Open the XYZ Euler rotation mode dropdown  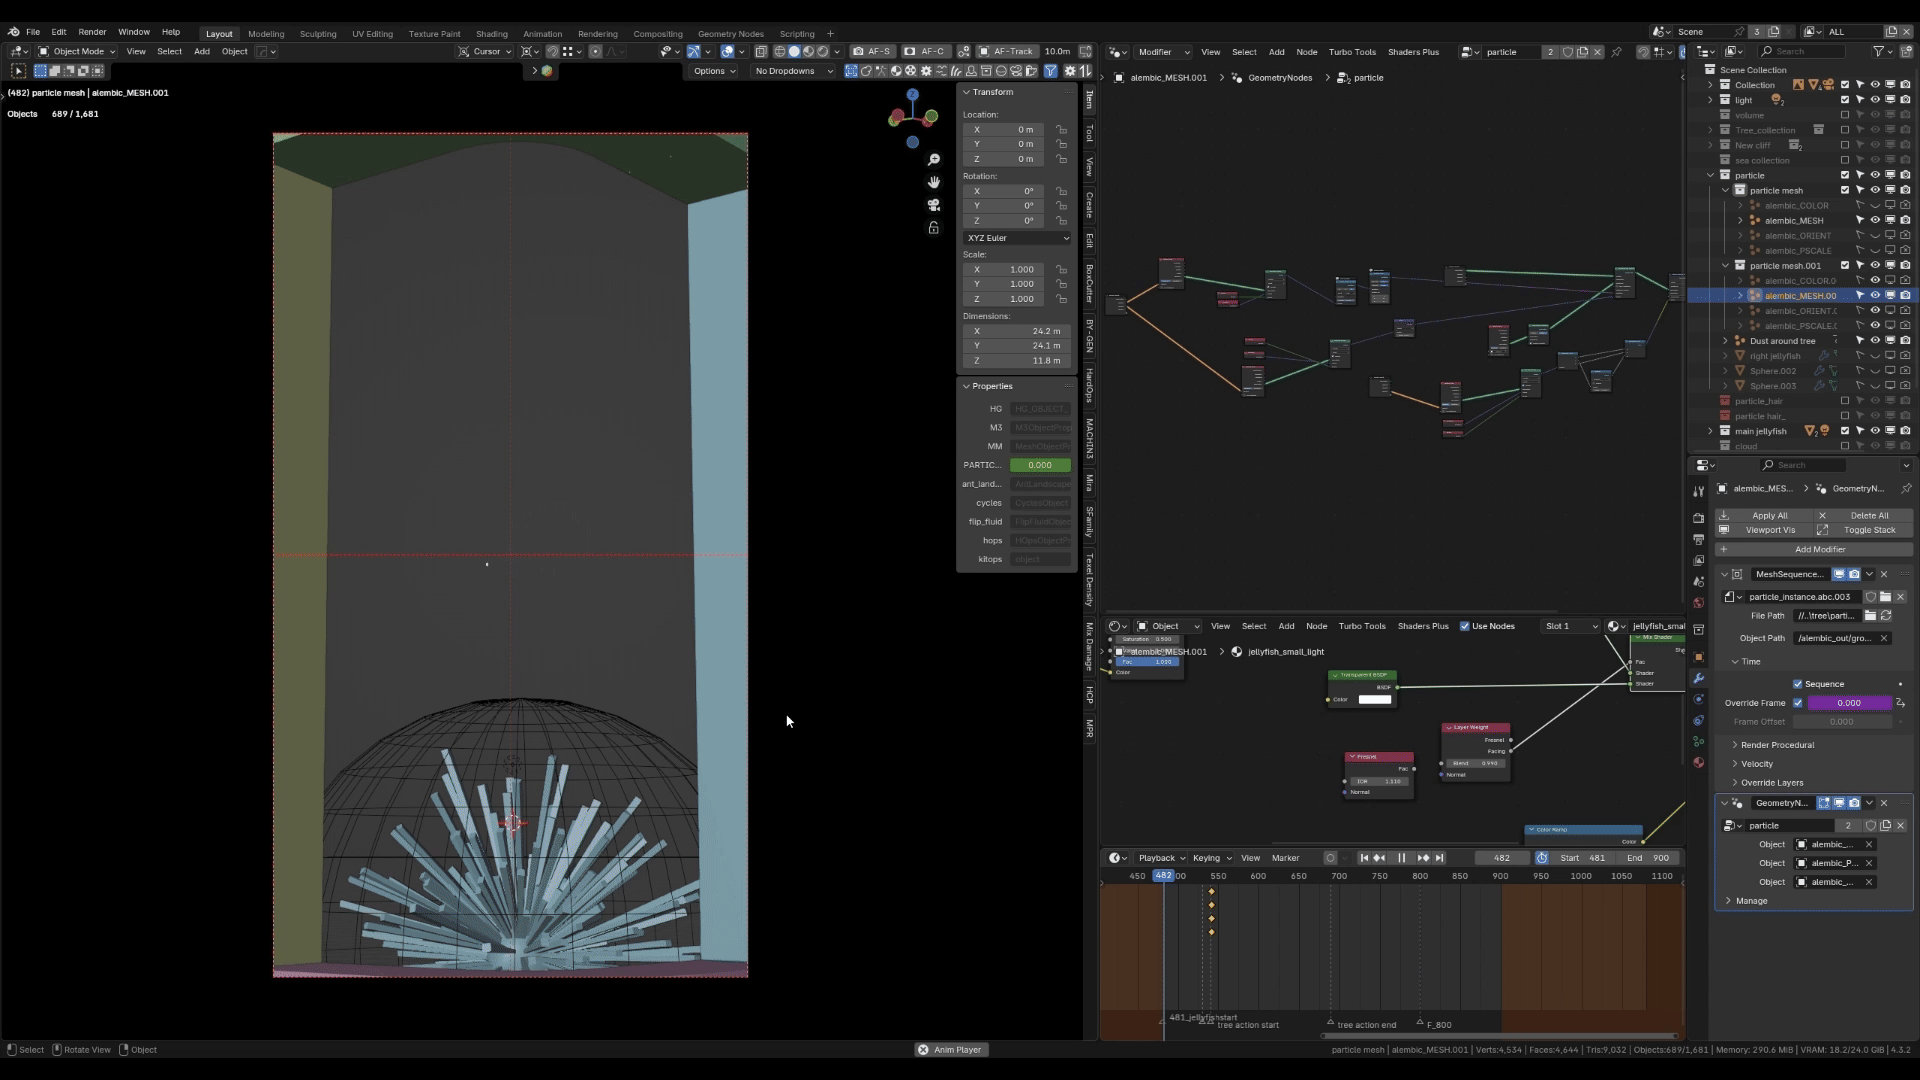tap(1017, 238)
